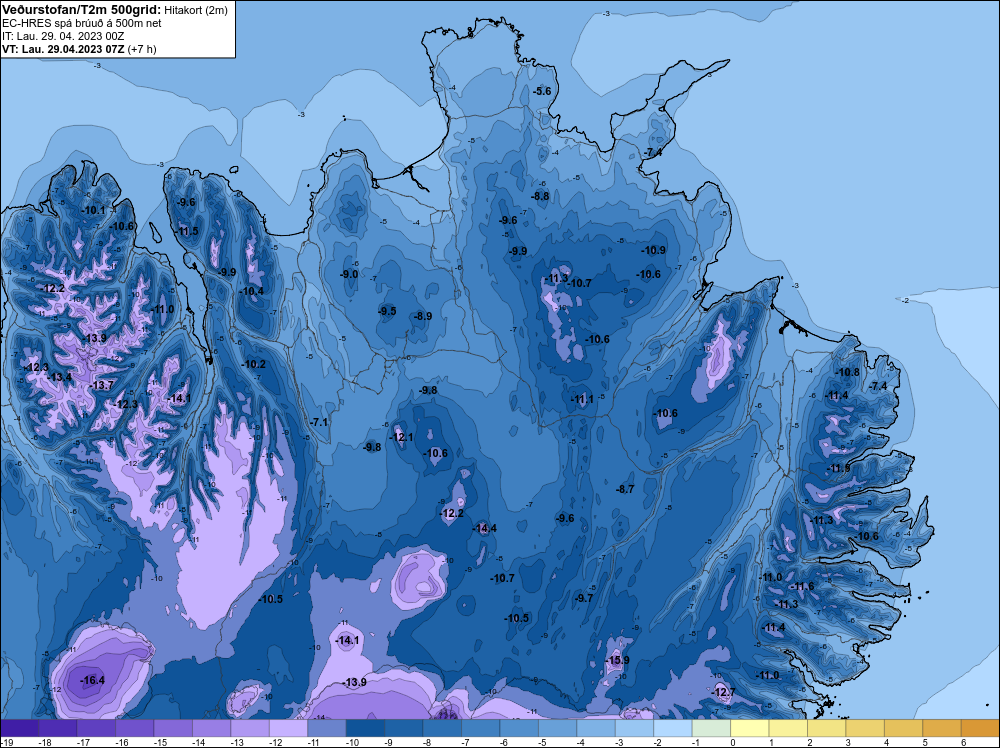Click the -13.7 temperature reading

(x=101, y=385)
